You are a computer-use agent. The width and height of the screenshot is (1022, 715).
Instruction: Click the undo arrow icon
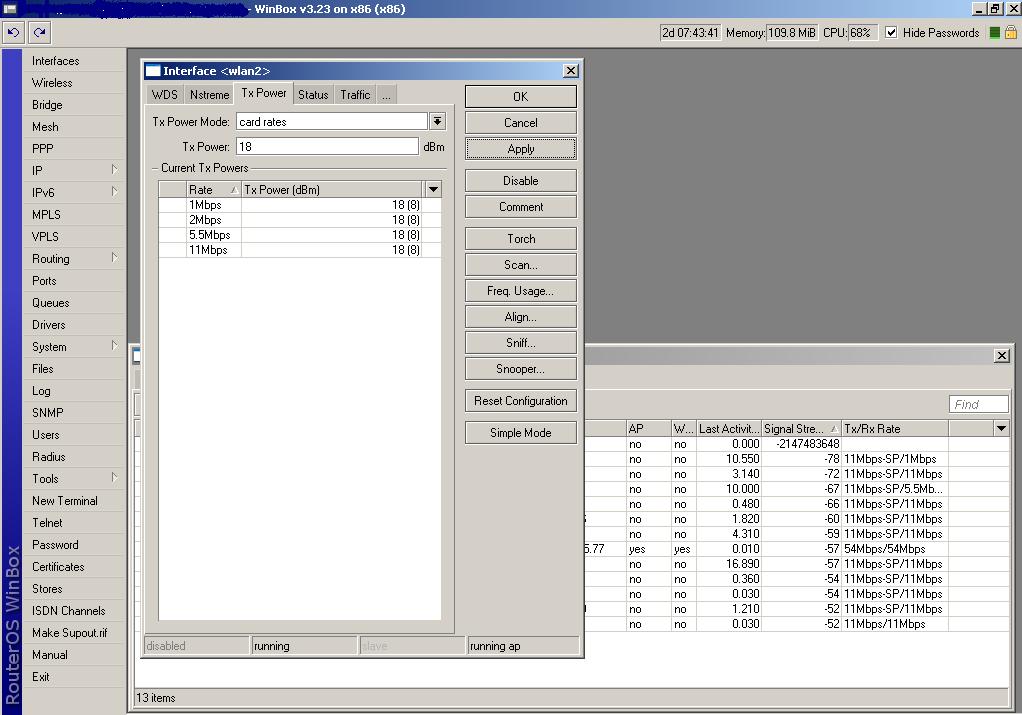click(13, 32)
